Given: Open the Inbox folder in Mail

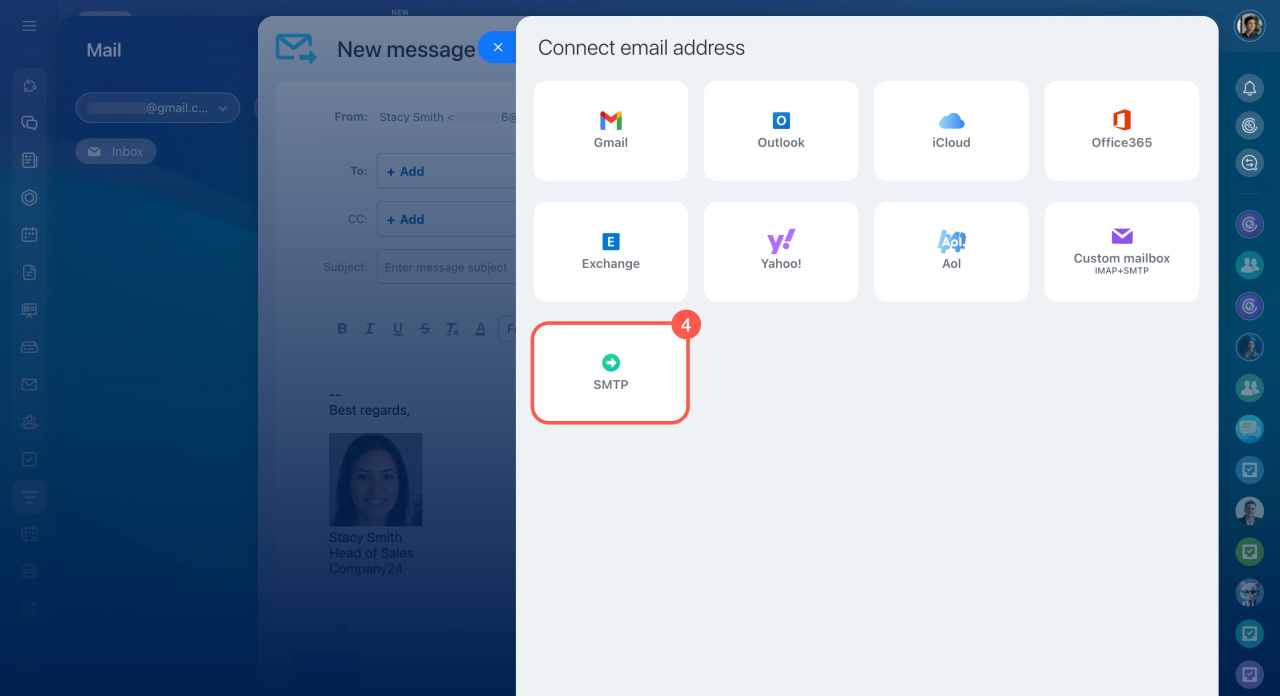Looking at the screenshot, I should (x=116, y=152).
